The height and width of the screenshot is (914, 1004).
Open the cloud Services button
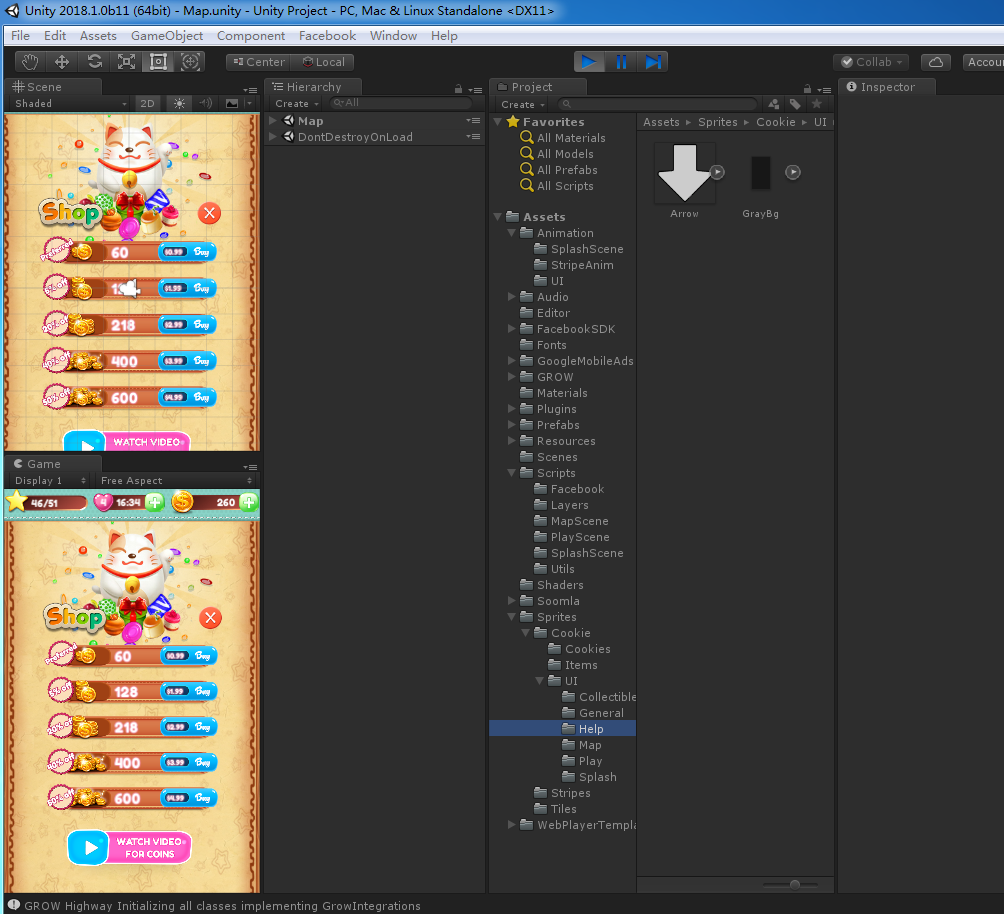point(935,61)
